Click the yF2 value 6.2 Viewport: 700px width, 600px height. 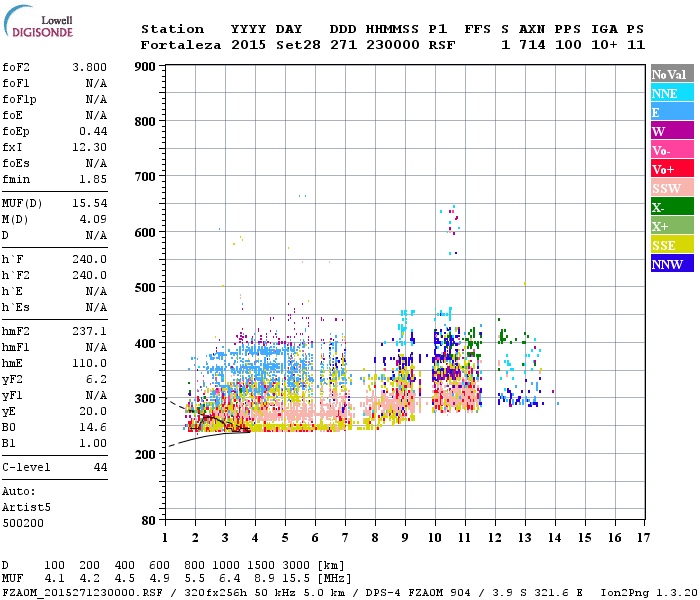pos(96,379)
